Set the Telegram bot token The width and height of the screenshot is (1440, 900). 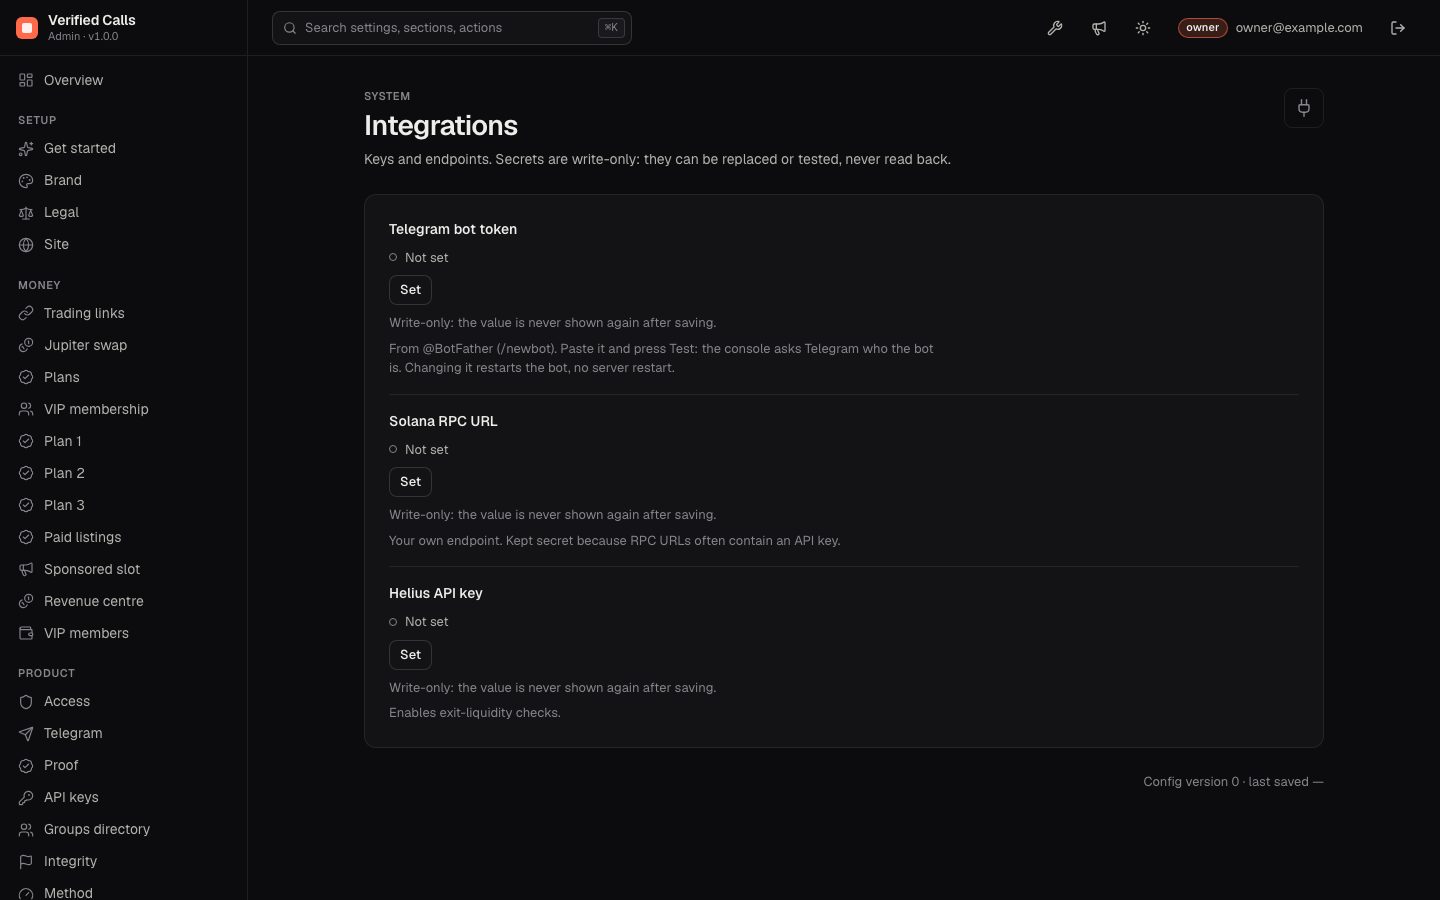point(410,290)
